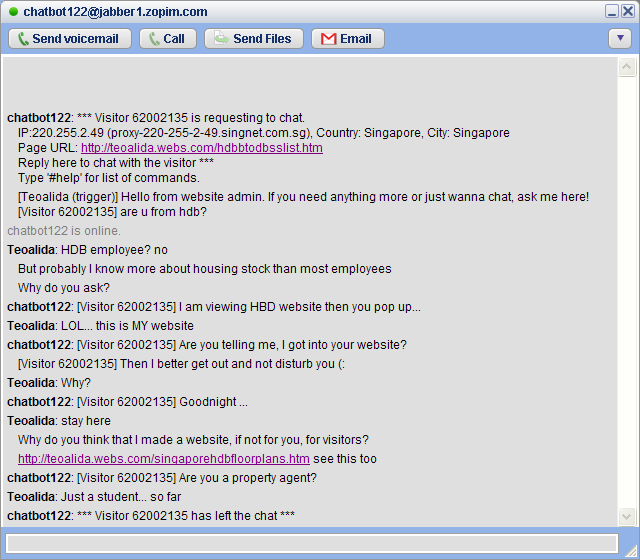Viewport: 640px width, 560px height.
Task: Close the chat window
Action: 628,11
